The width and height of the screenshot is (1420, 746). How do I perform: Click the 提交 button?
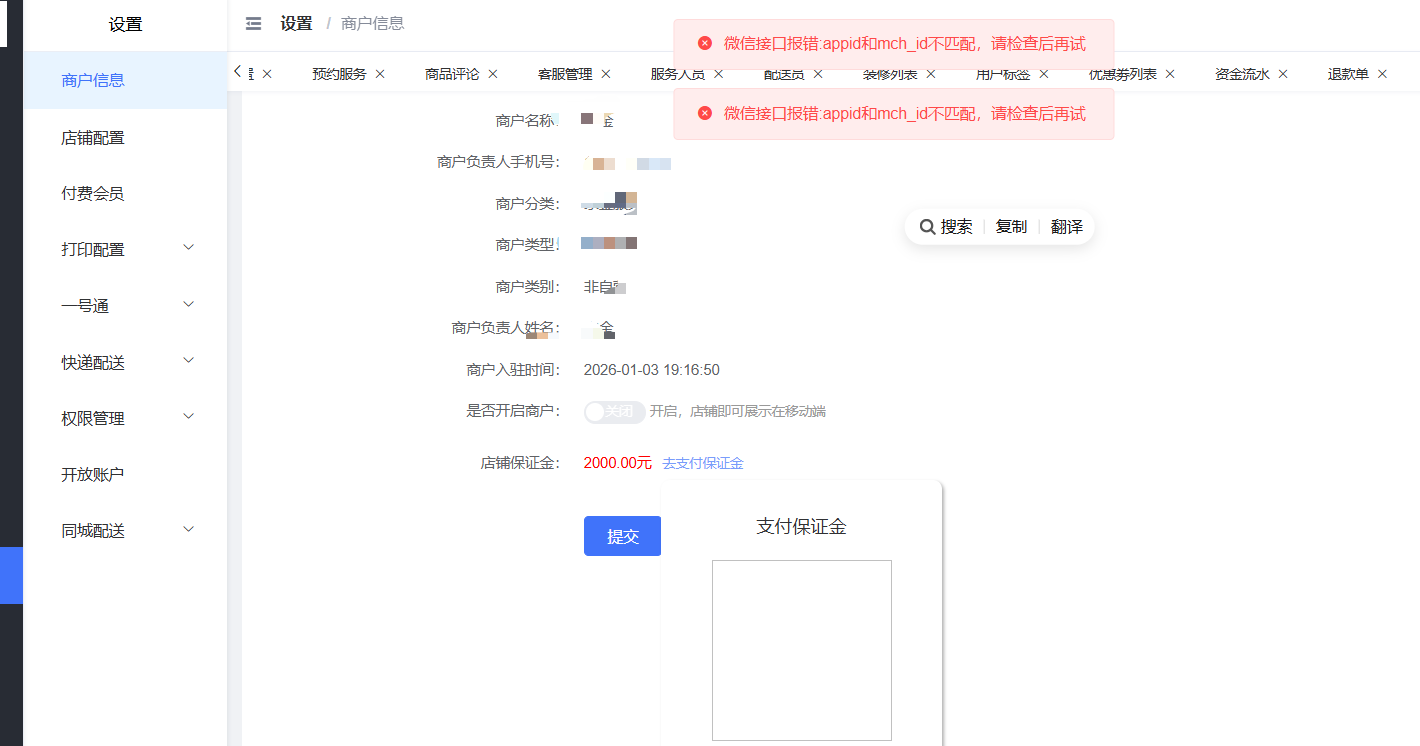tap(622, 536)
